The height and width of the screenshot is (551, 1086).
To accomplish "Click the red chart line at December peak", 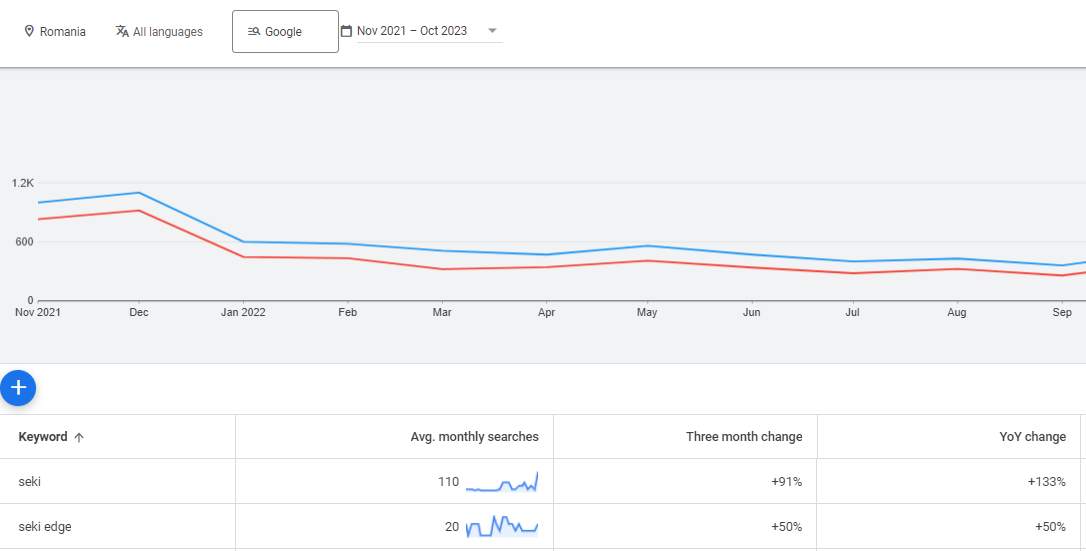I will tap(139, 211).
